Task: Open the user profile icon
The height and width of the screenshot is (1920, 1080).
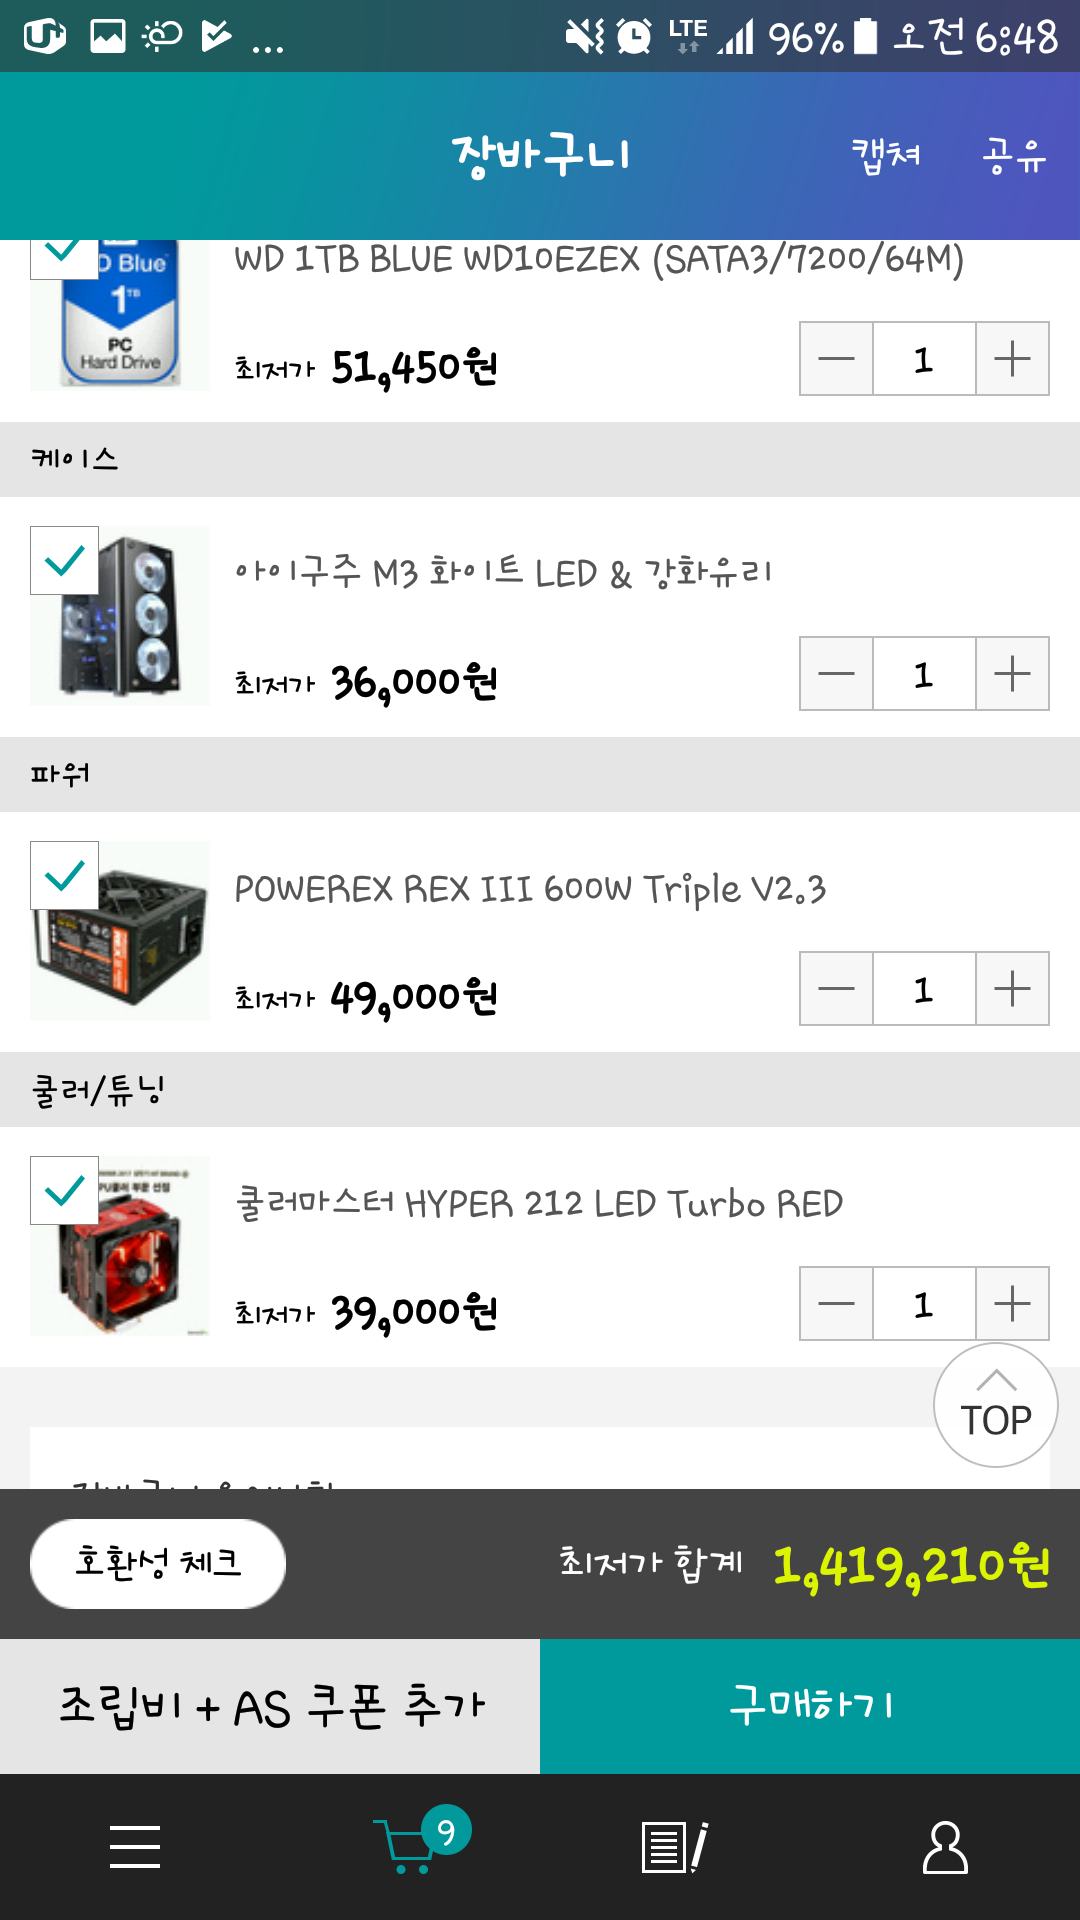Action: [x=945, y=1847]
